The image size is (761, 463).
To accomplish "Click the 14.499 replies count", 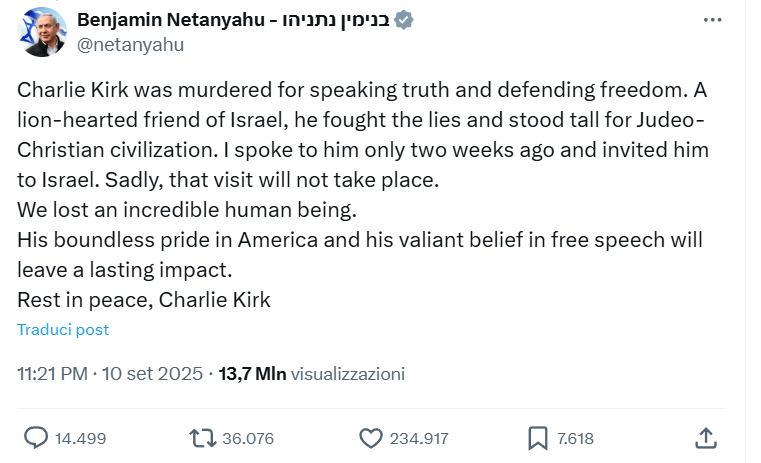I will [x=80, y=439].
